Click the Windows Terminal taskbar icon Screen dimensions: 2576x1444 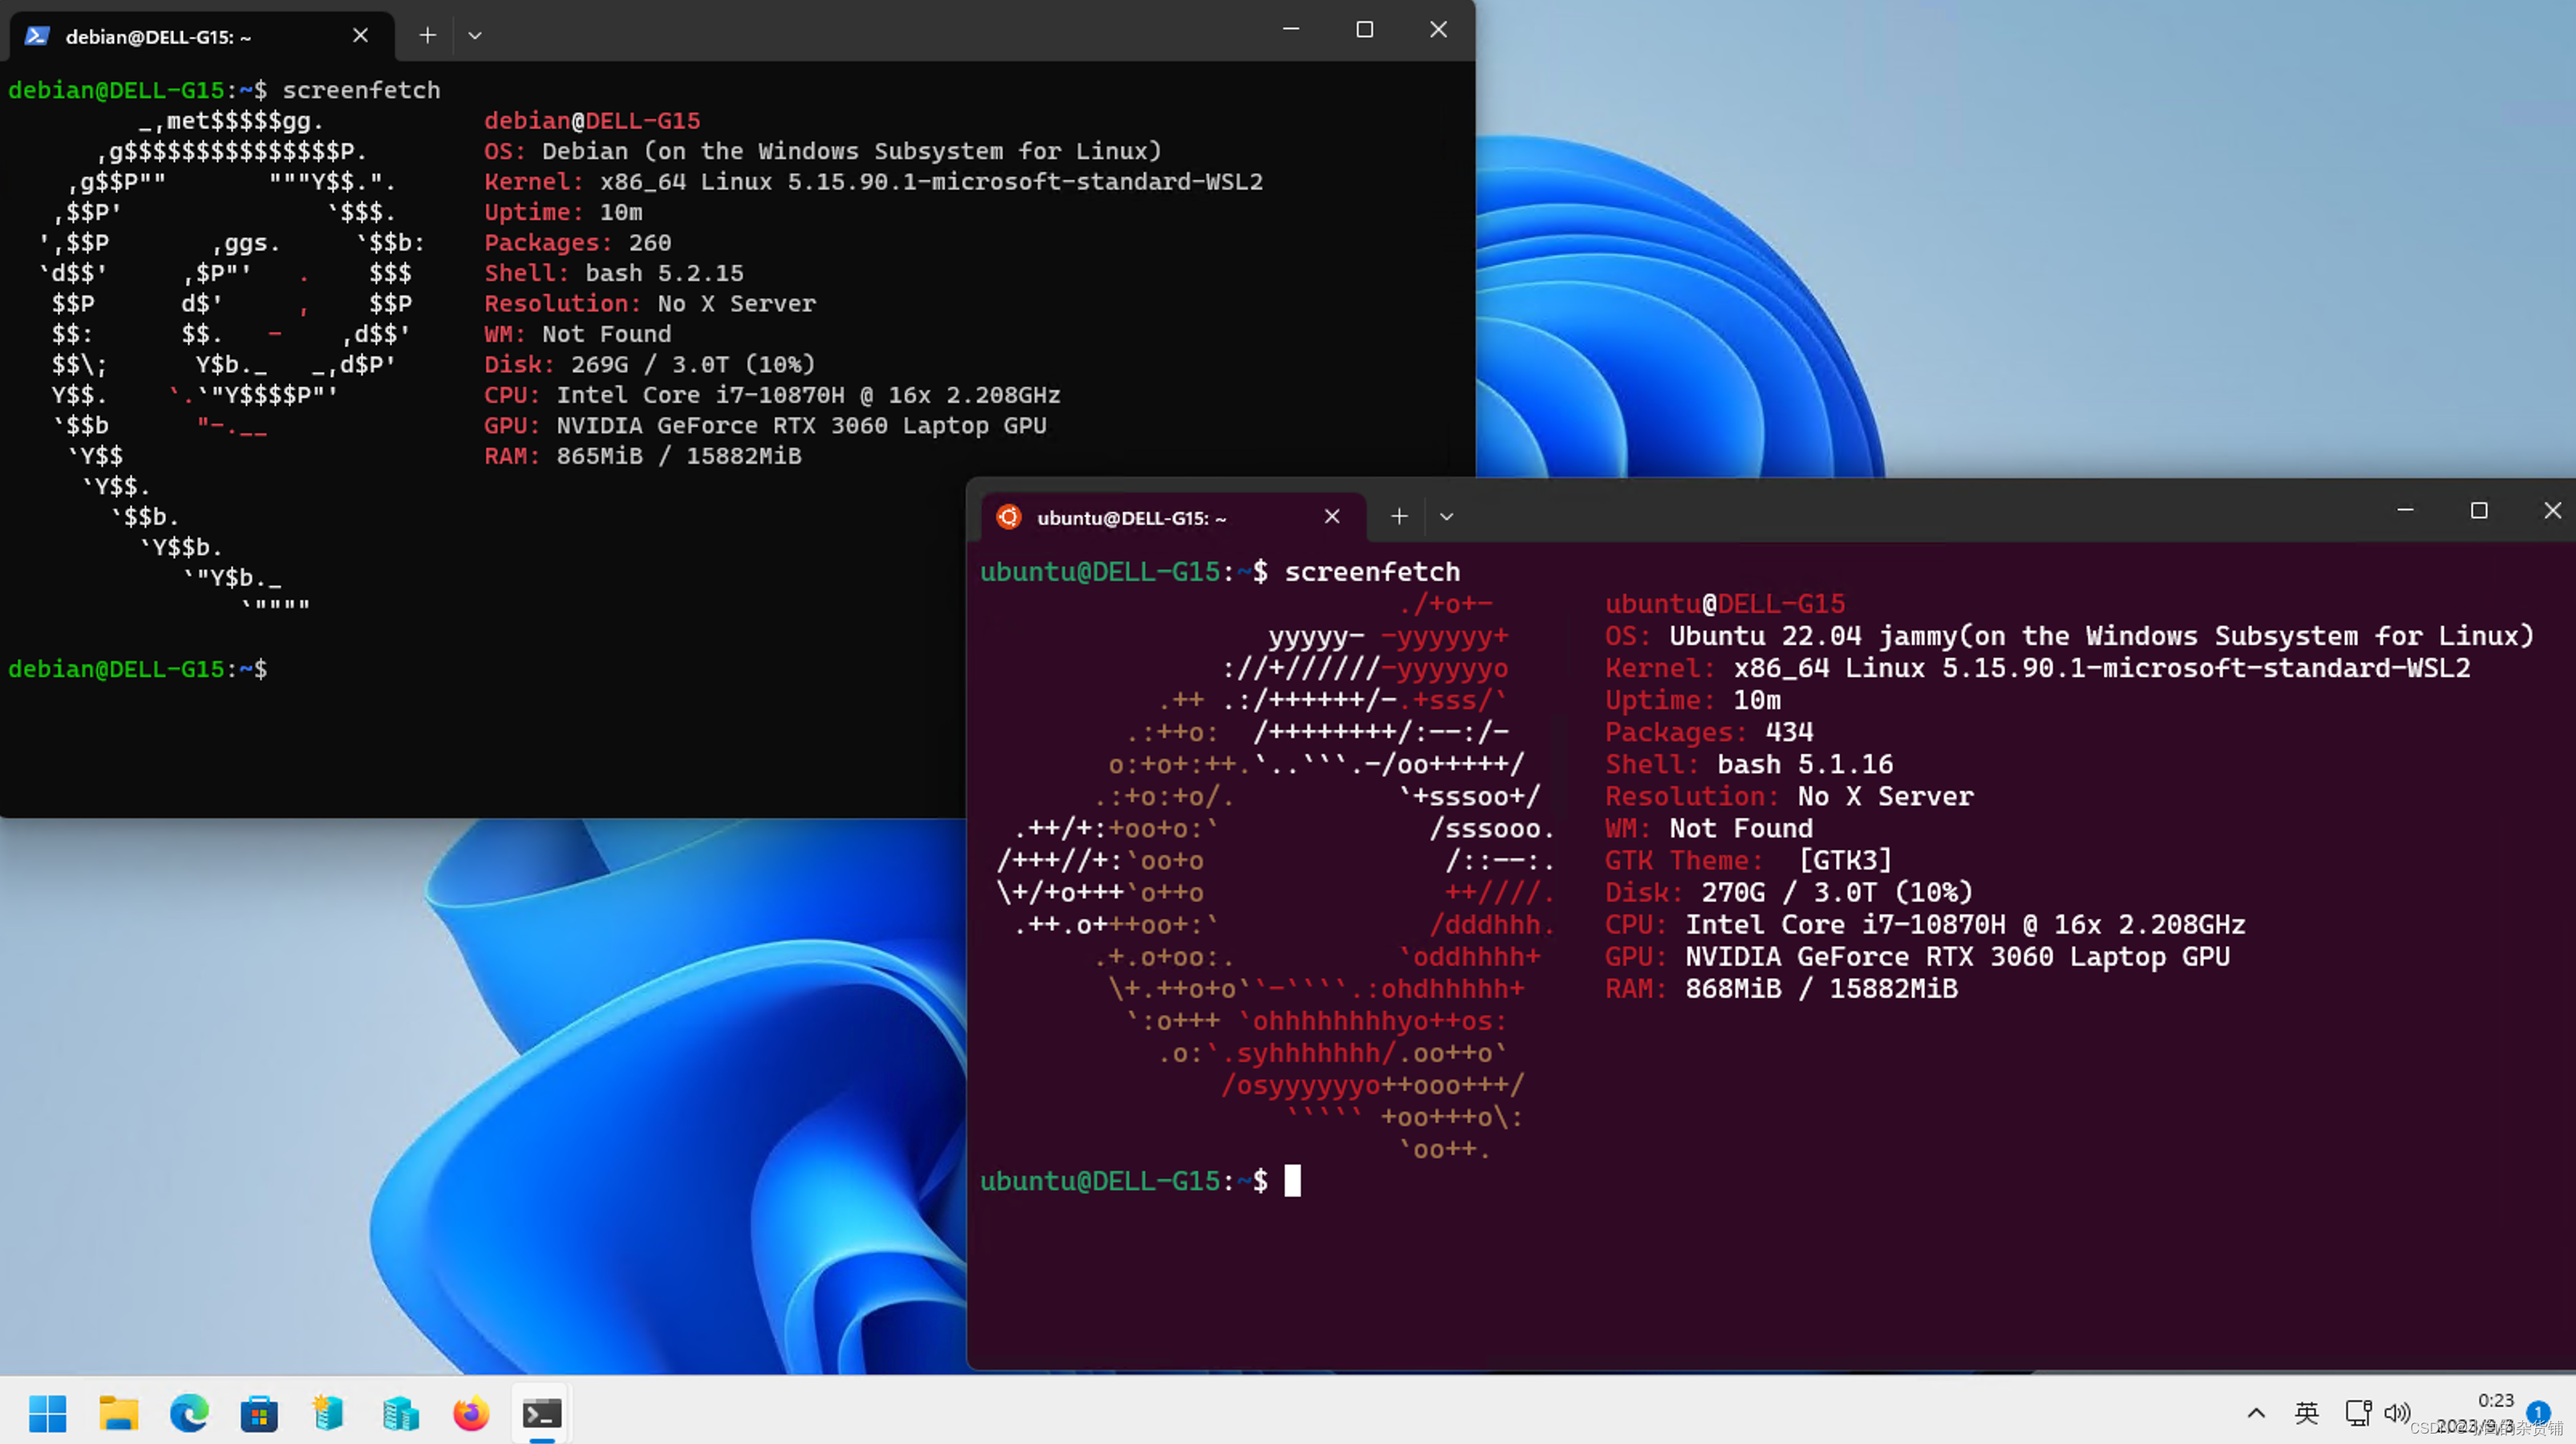(x=541, y=1413)
